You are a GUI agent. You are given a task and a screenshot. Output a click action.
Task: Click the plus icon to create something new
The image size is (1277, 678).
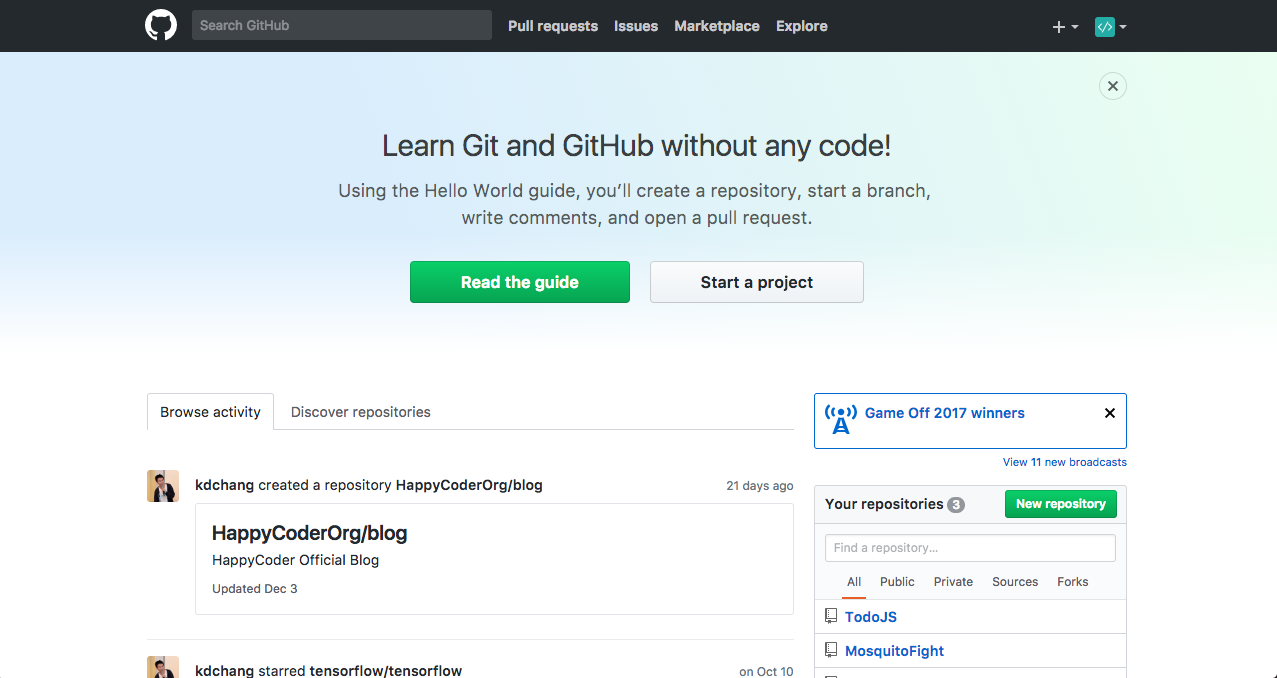[x=1058, y=27]
